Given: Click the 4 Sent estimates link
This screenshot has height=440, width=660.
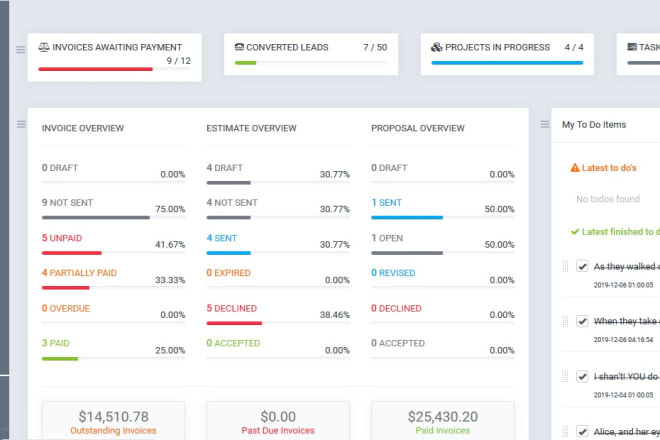Looking at the screenshot, I should (x=221, y=238).
